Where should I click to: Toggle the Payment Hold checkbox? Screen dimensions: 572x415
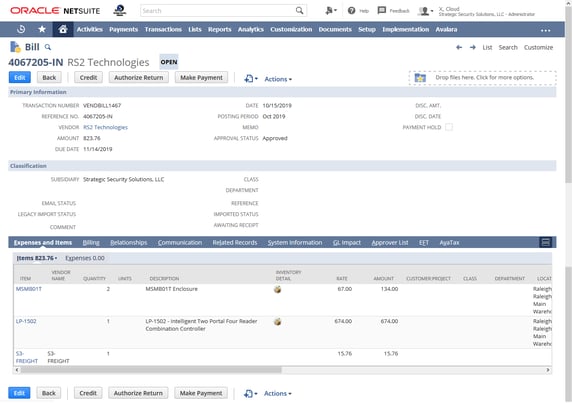449,127
